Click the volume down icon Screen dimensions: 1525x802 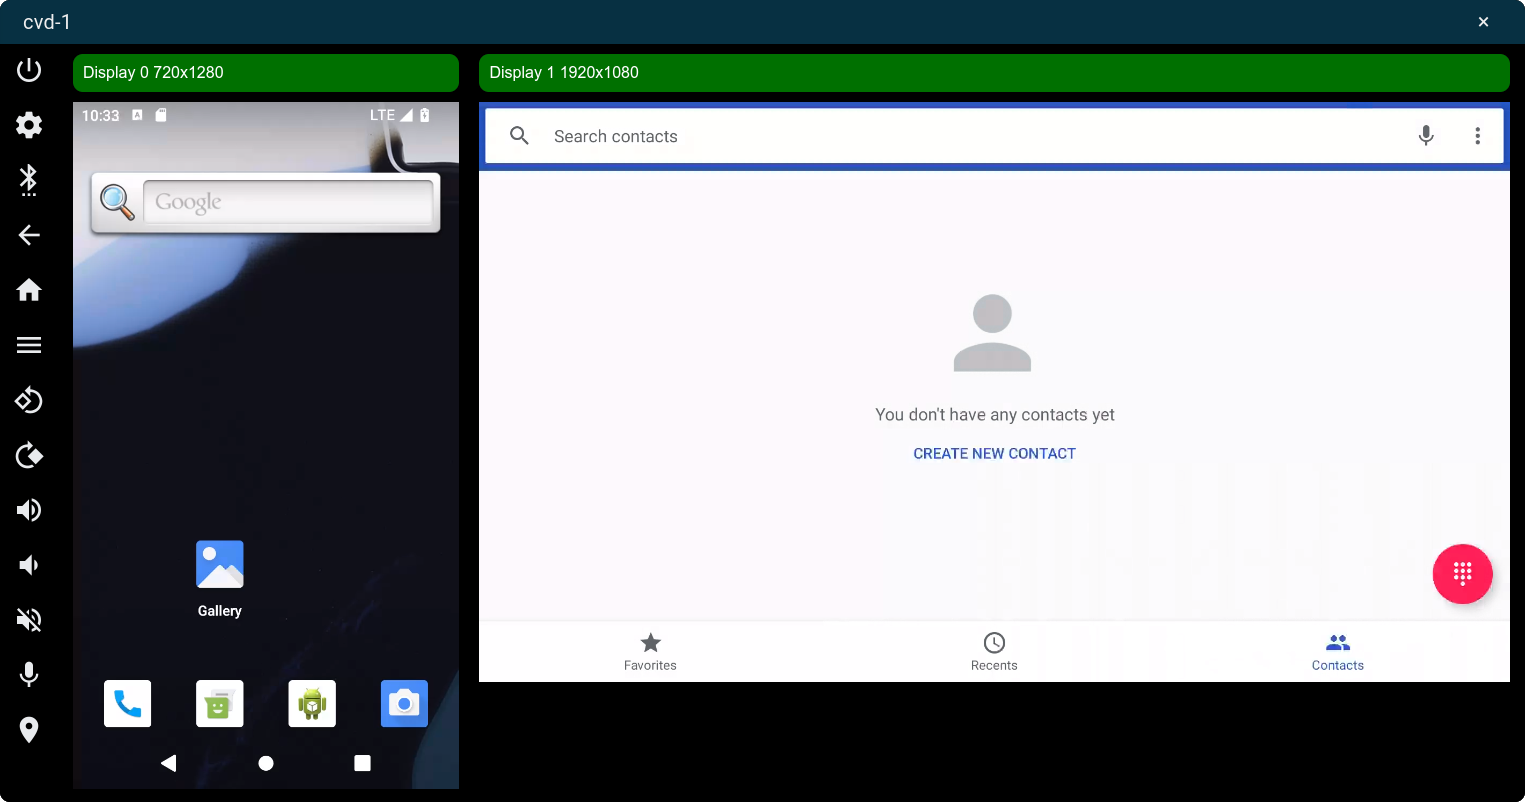click(29, 565)
